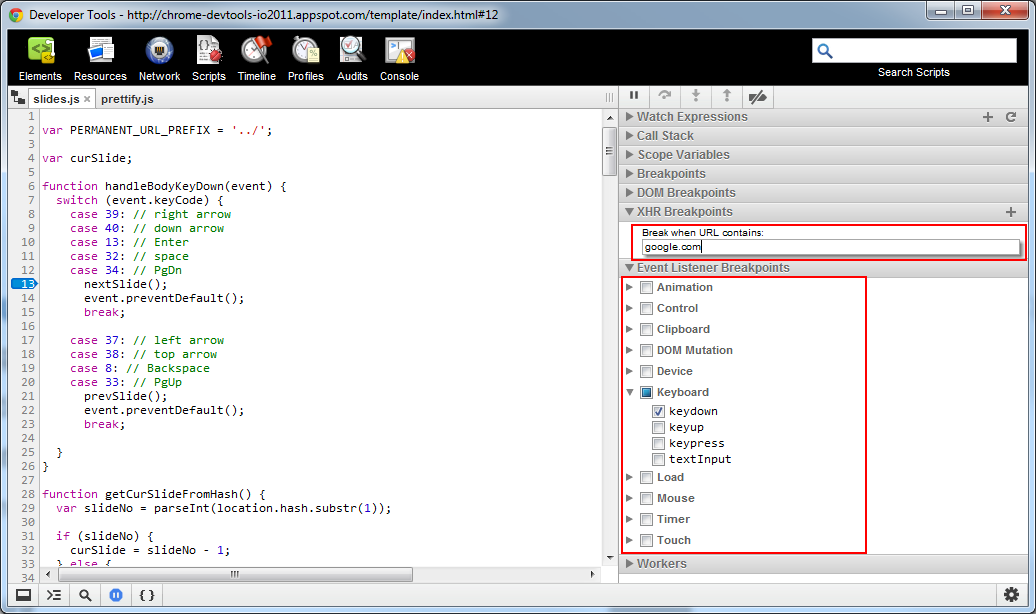
Task: Switch to the prettify.js tab
Action: click(x=127, y=99)
